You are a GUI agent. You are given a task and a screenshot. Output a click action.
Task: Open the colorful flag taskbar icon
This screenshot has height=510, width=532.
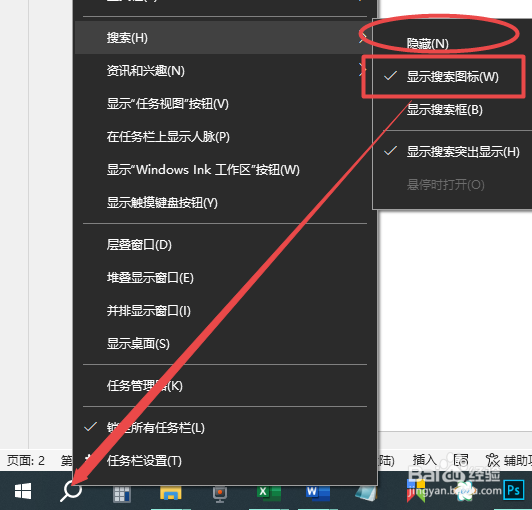(416, 491)
